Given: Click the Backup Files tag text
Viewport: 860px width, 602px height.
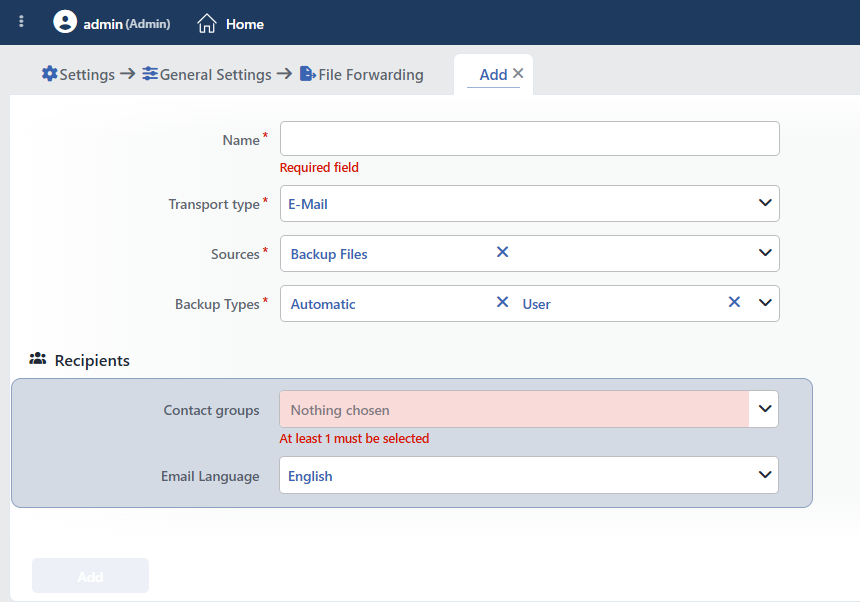Looking at the screenshot, I should (x=329, y=254).
